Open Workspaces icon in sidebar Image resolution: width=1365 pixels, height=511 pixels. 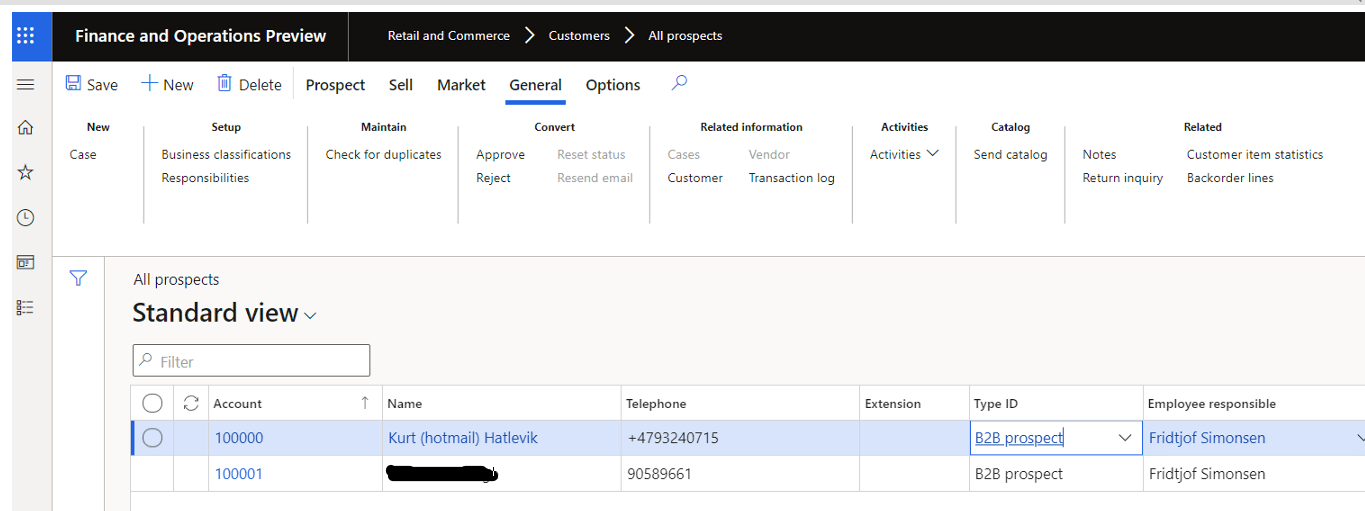pos(26,263)
